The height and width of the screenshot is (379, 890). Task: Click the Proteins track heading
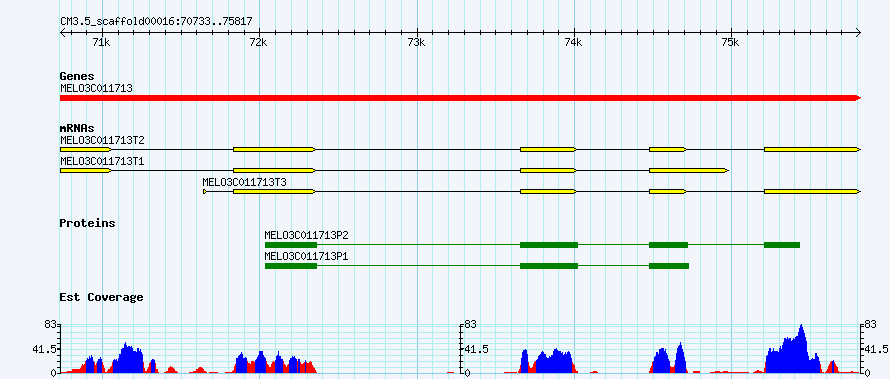87,223
